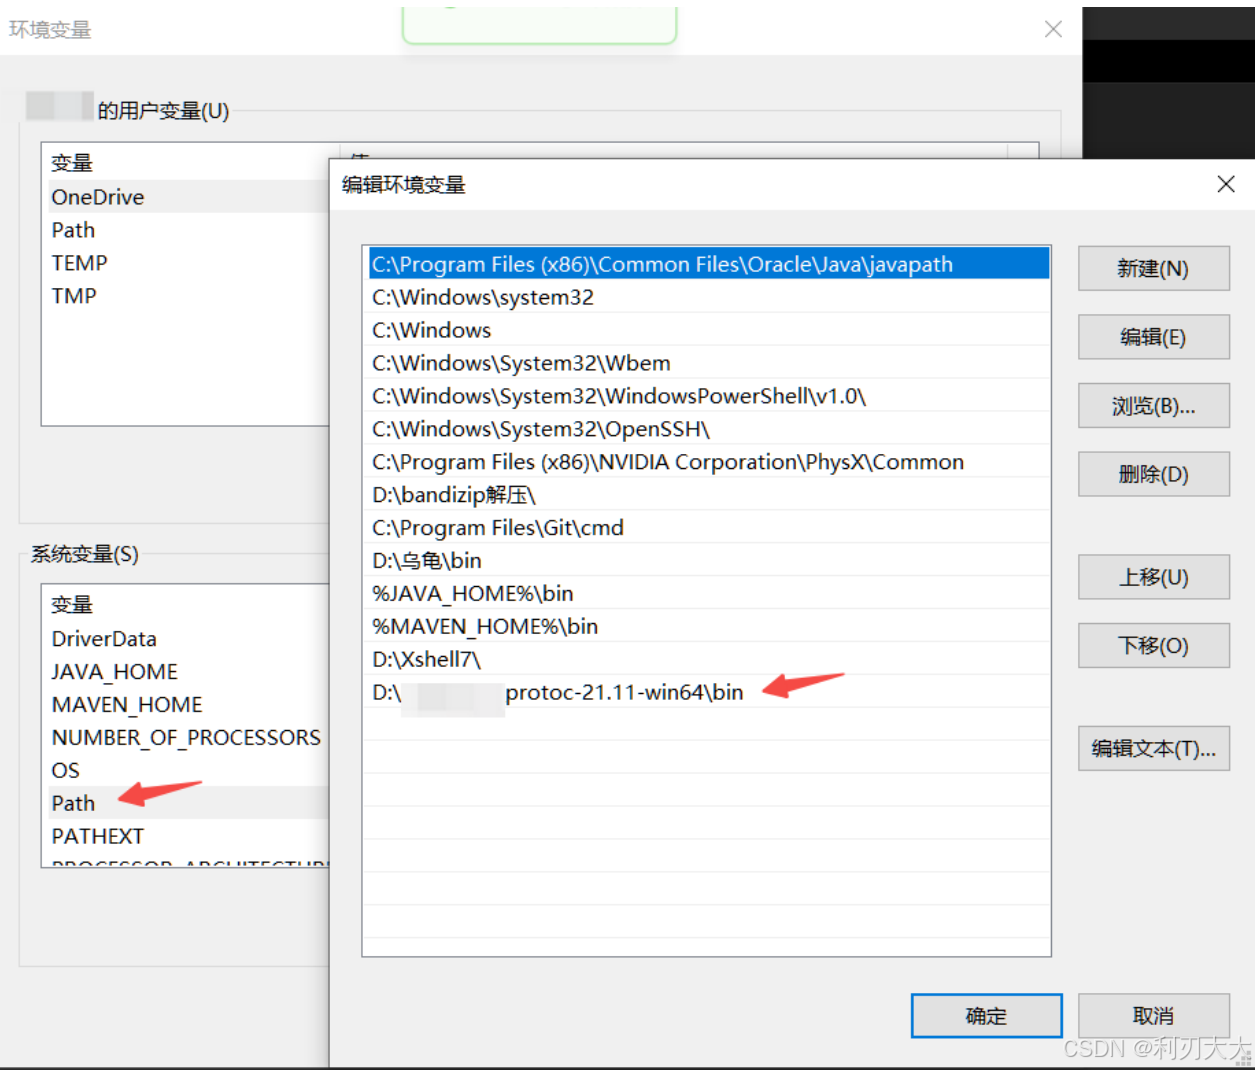
Task: Move entry down with 下移(O)
Action: pyautogui.click(x=1153, y=645)
